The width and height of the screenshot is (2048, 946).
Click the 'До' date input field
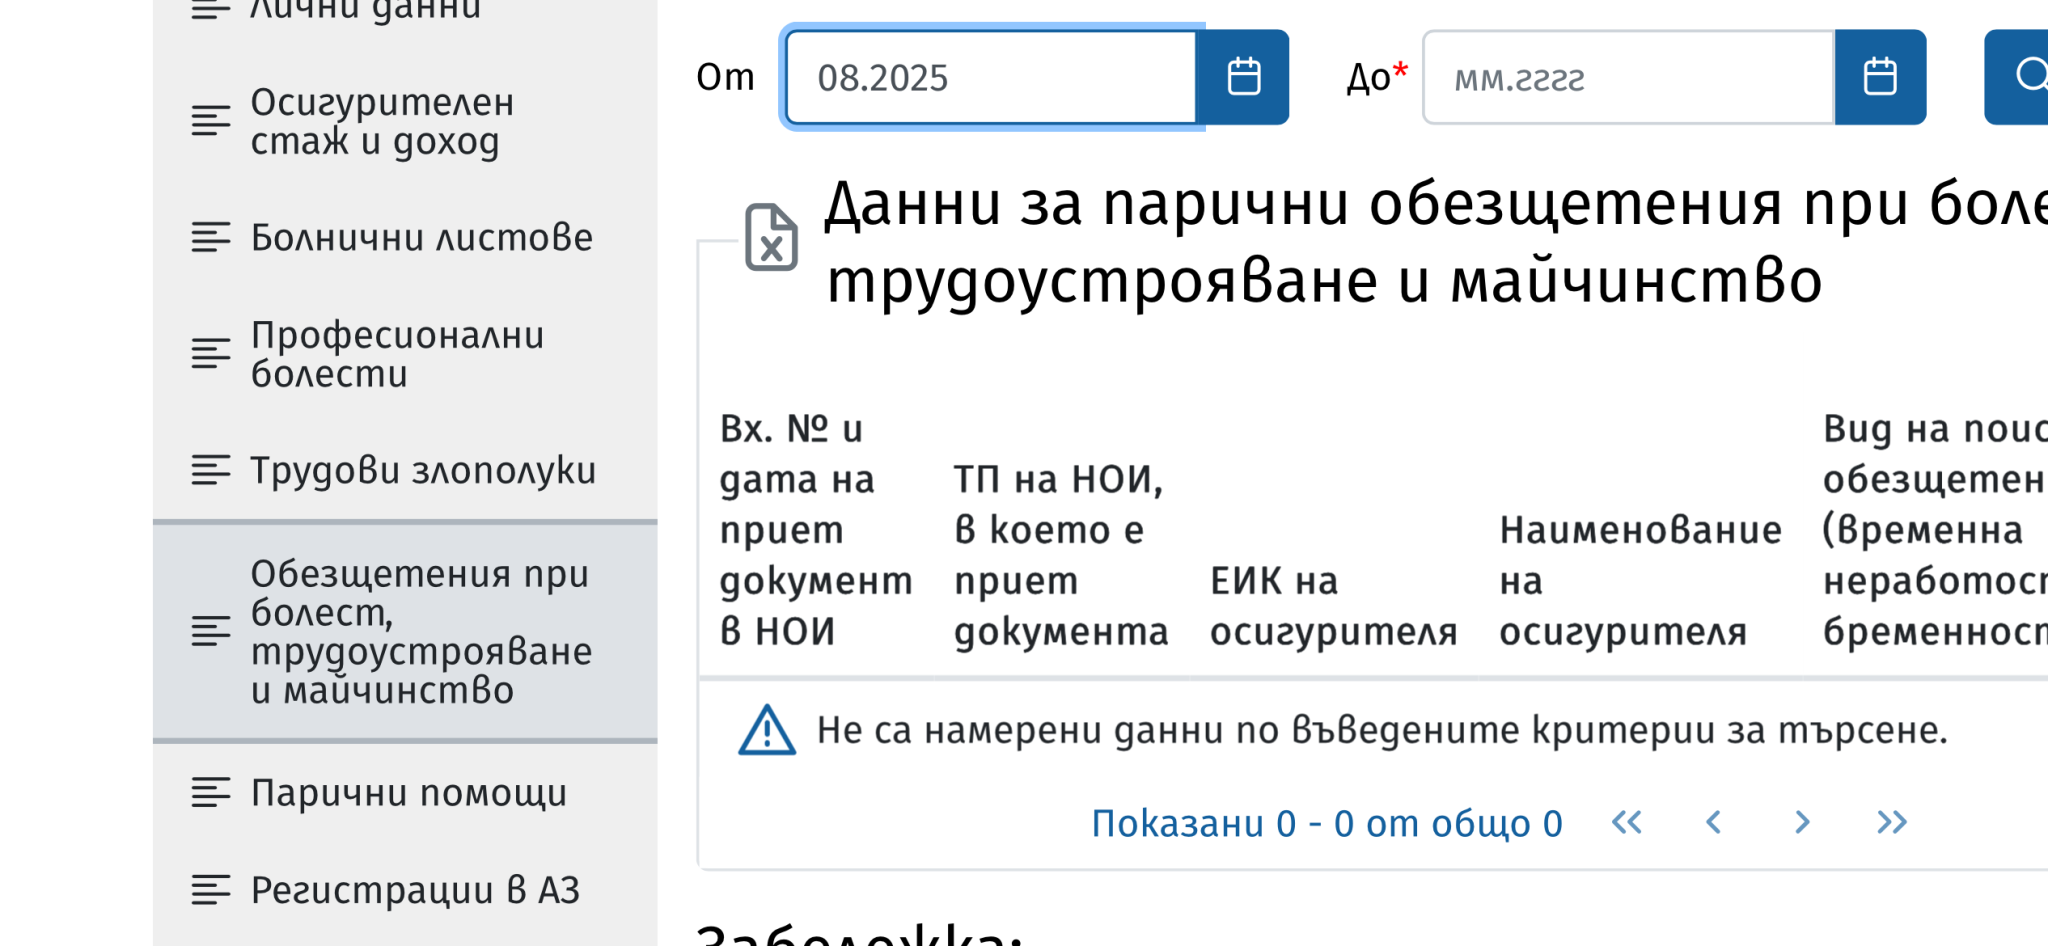point(1627,77)
